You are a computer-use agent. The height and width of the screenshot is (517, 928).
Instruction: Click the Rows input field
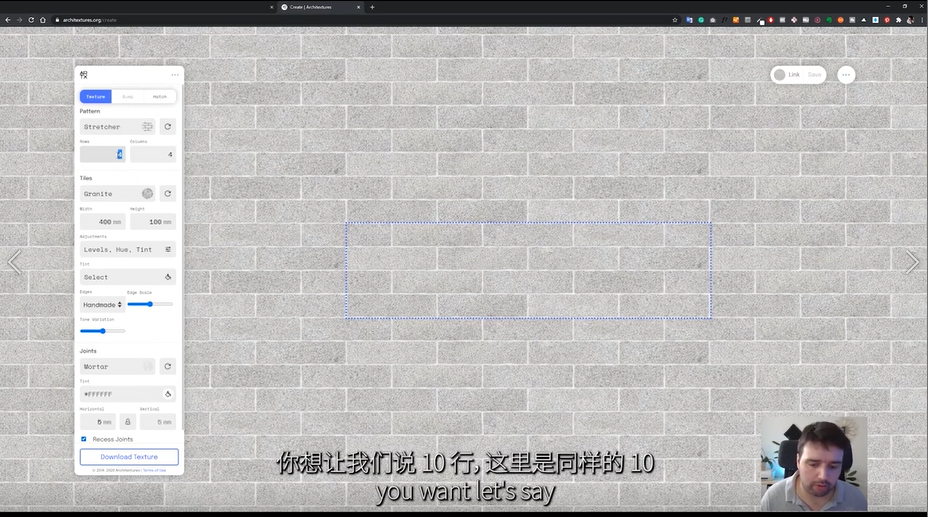[102, 154]
